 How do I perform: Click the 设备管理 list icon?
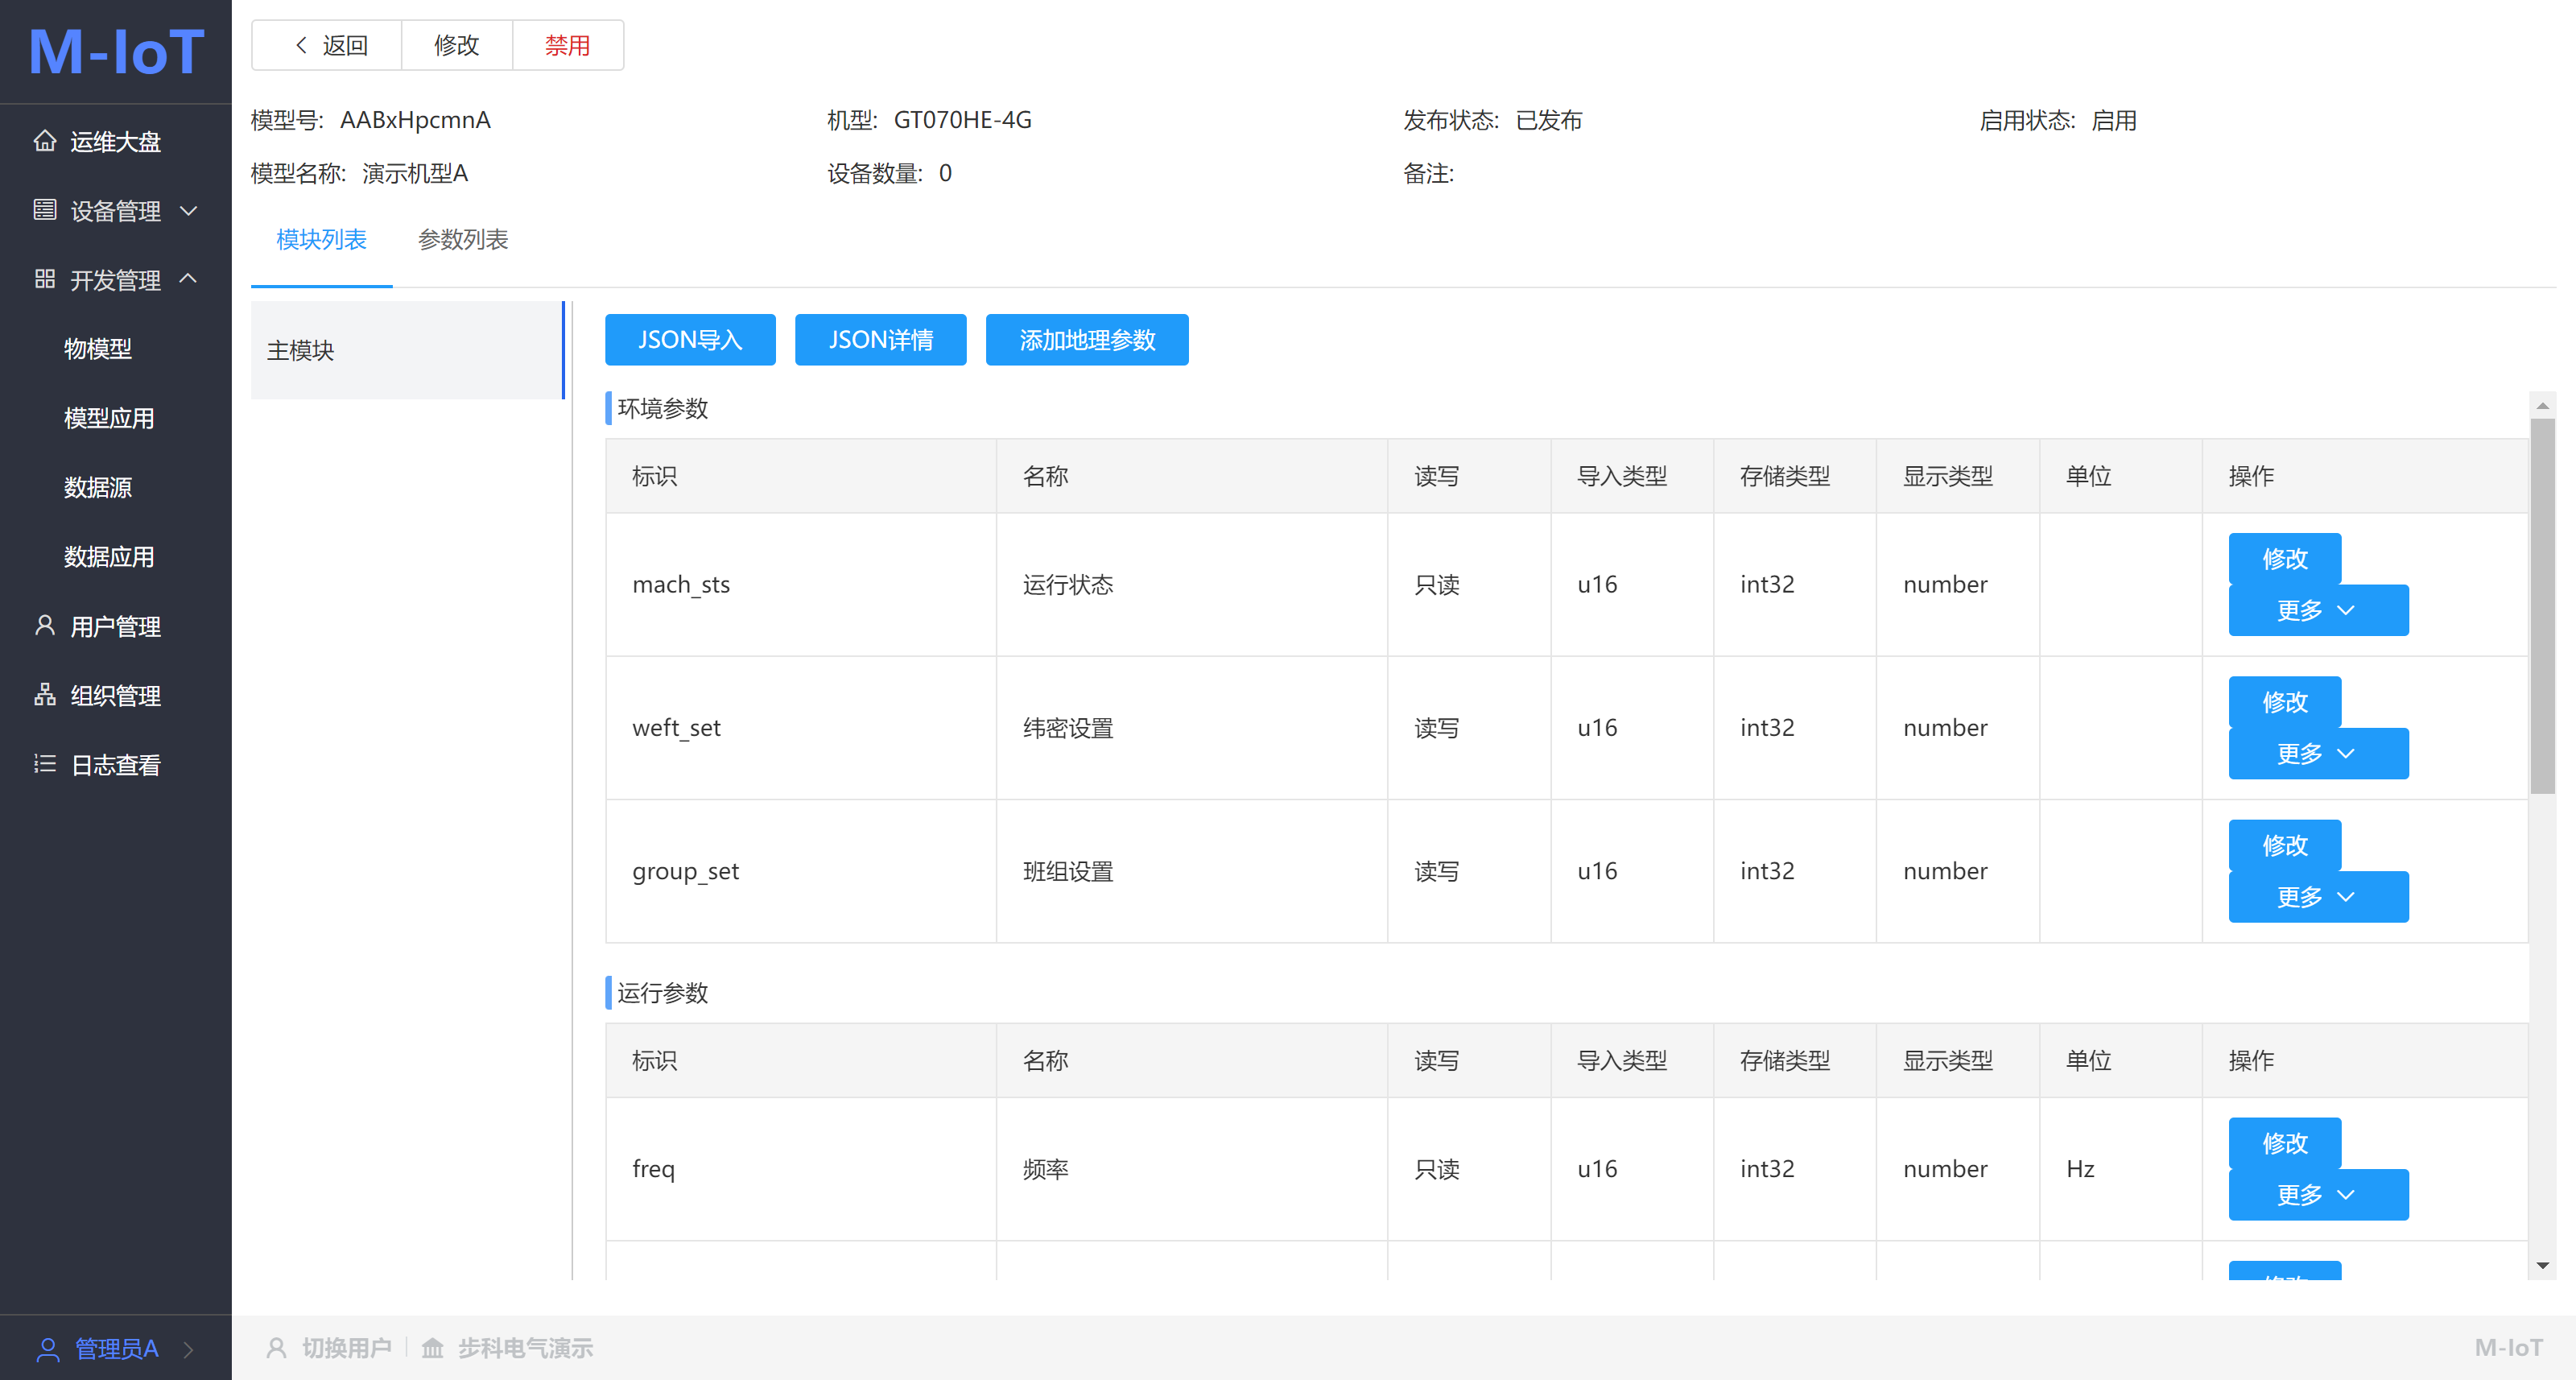point(44,210)
